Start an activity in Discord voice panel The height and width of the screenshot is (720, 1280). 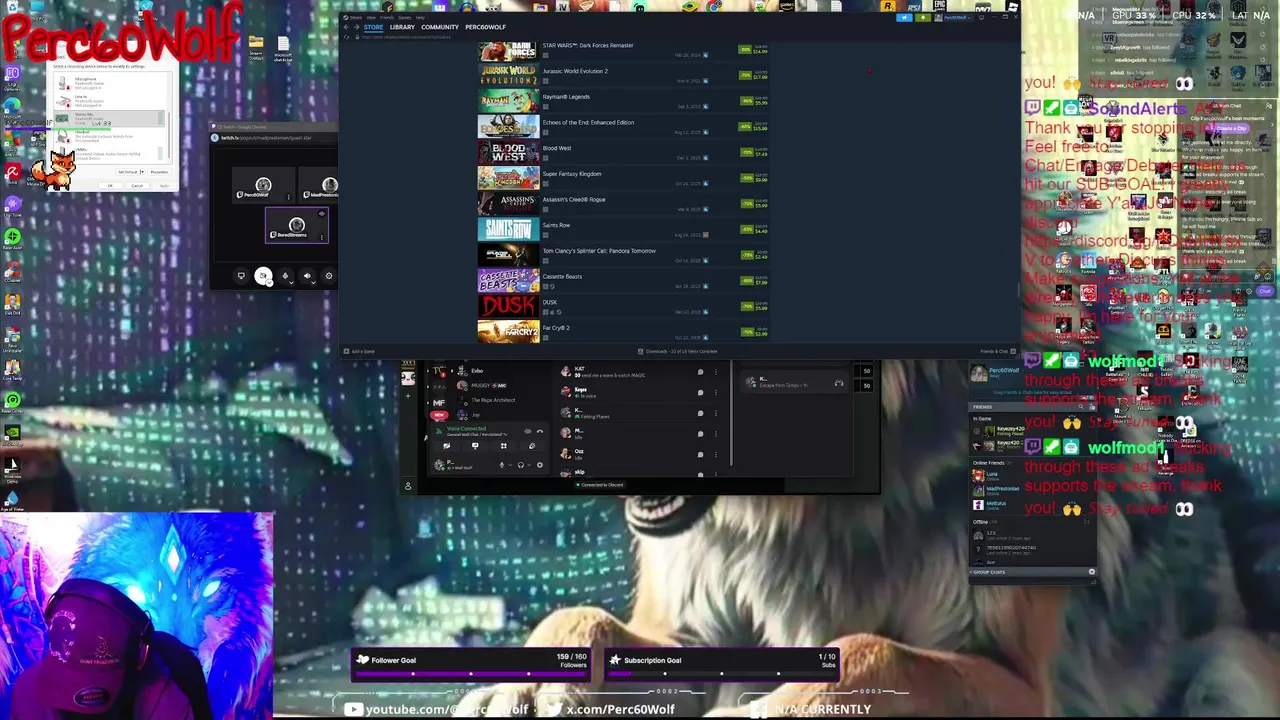tap(503, 446)
